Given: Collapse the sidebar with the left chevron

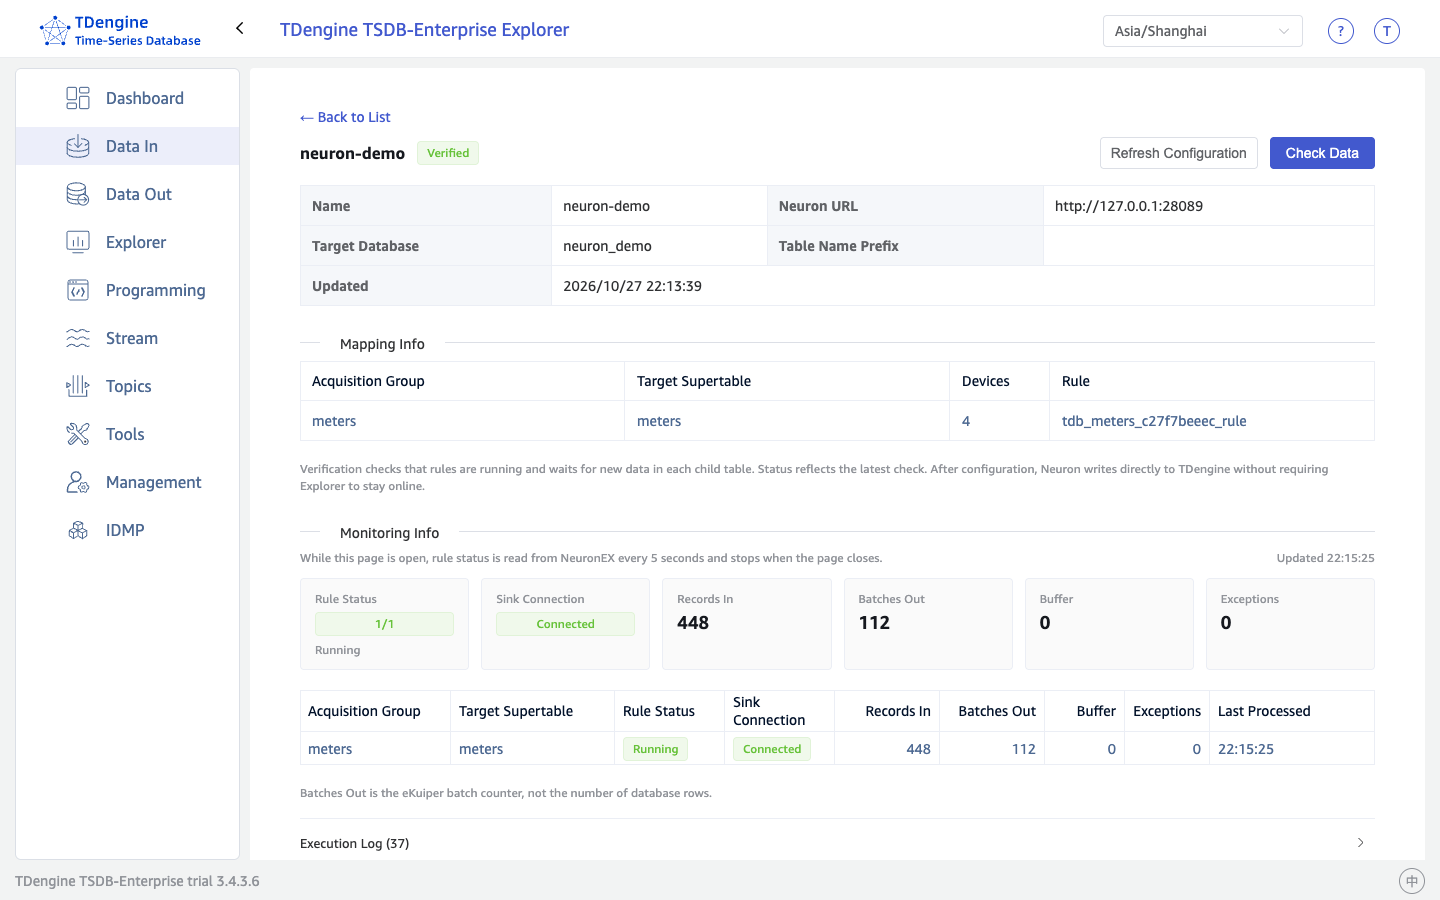Looking at the screenshot, I should point(240,28).
